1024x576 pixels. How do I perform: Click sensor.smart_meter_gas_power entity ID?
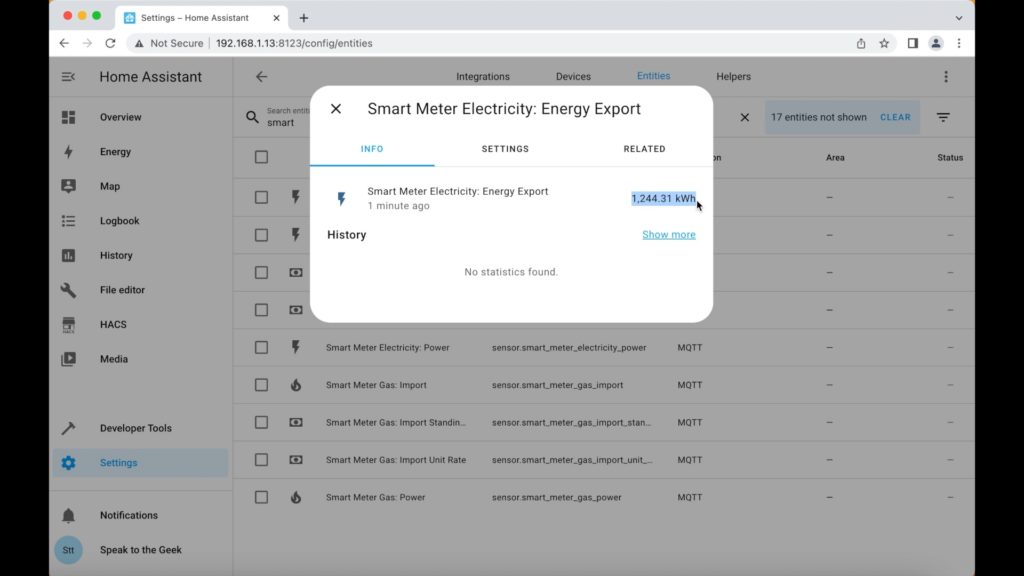click(556, 498)
